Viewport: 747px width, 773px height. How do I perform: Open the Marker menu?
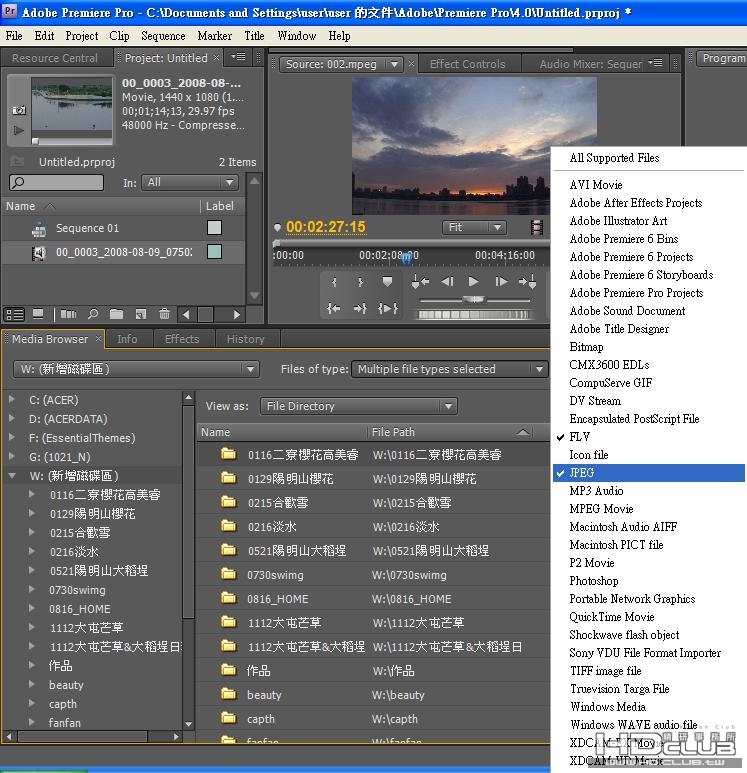tap(214, 36)
